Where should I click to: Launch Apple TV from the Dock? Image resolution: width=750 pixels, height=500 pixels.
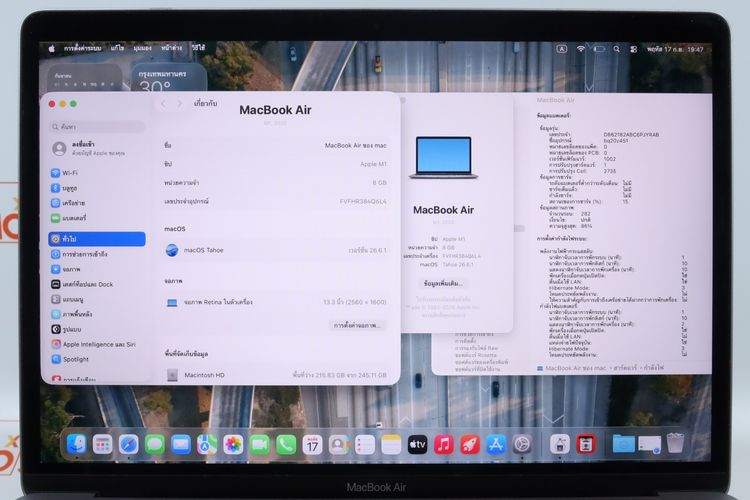[417, 445]
